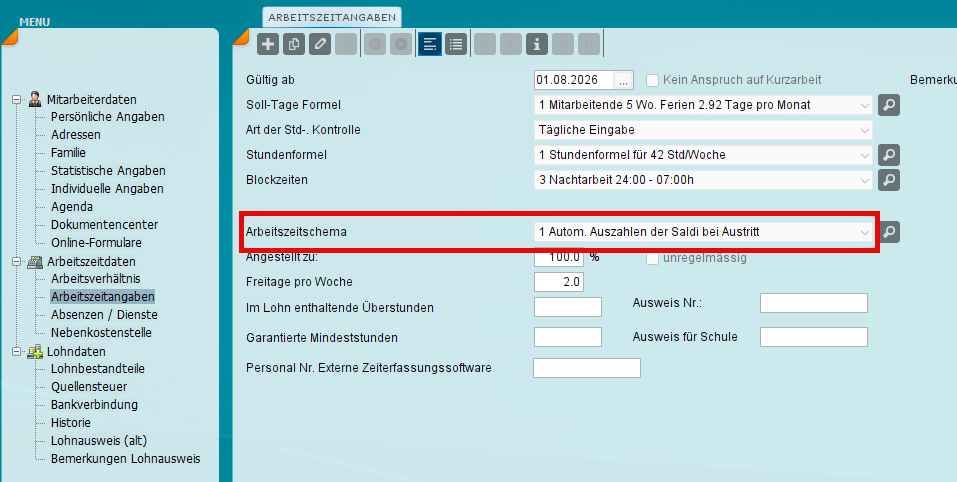This screenshot has height=482, width=957.
Task: Open magnifier lookup next to Stundenformel
Action: coord(889,155)
